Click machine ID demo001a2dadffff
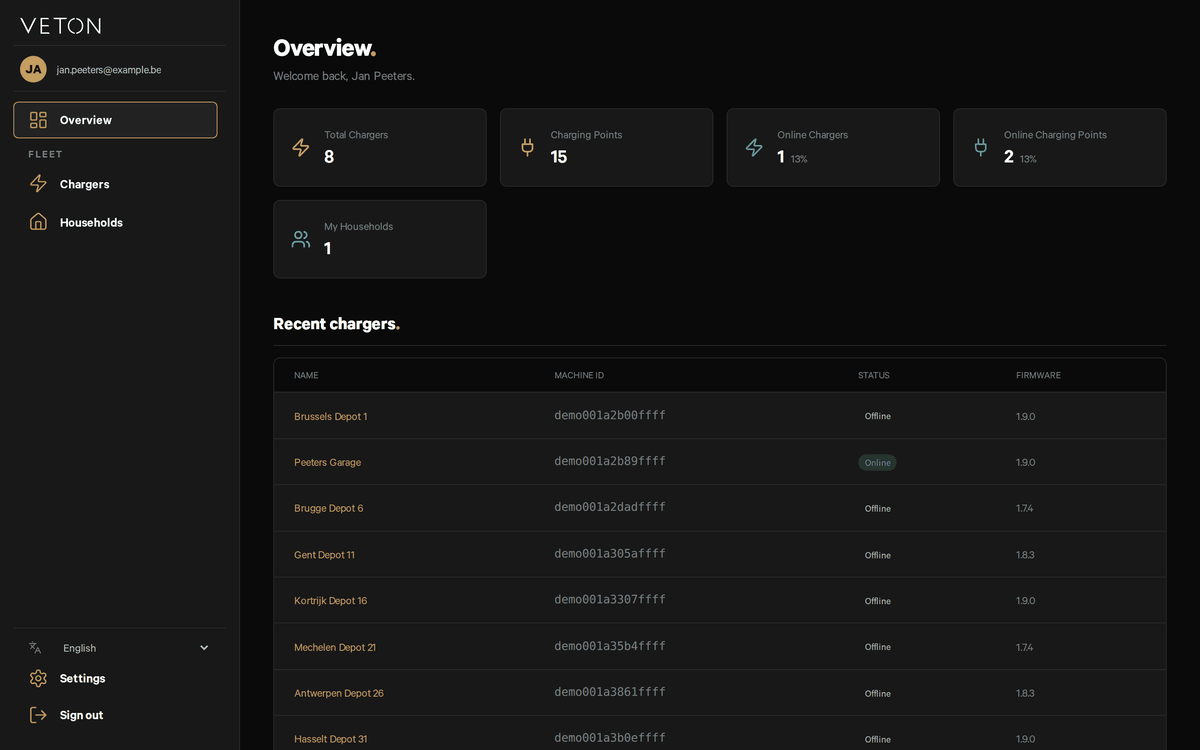1200x750 pixels. pos(610,507)
